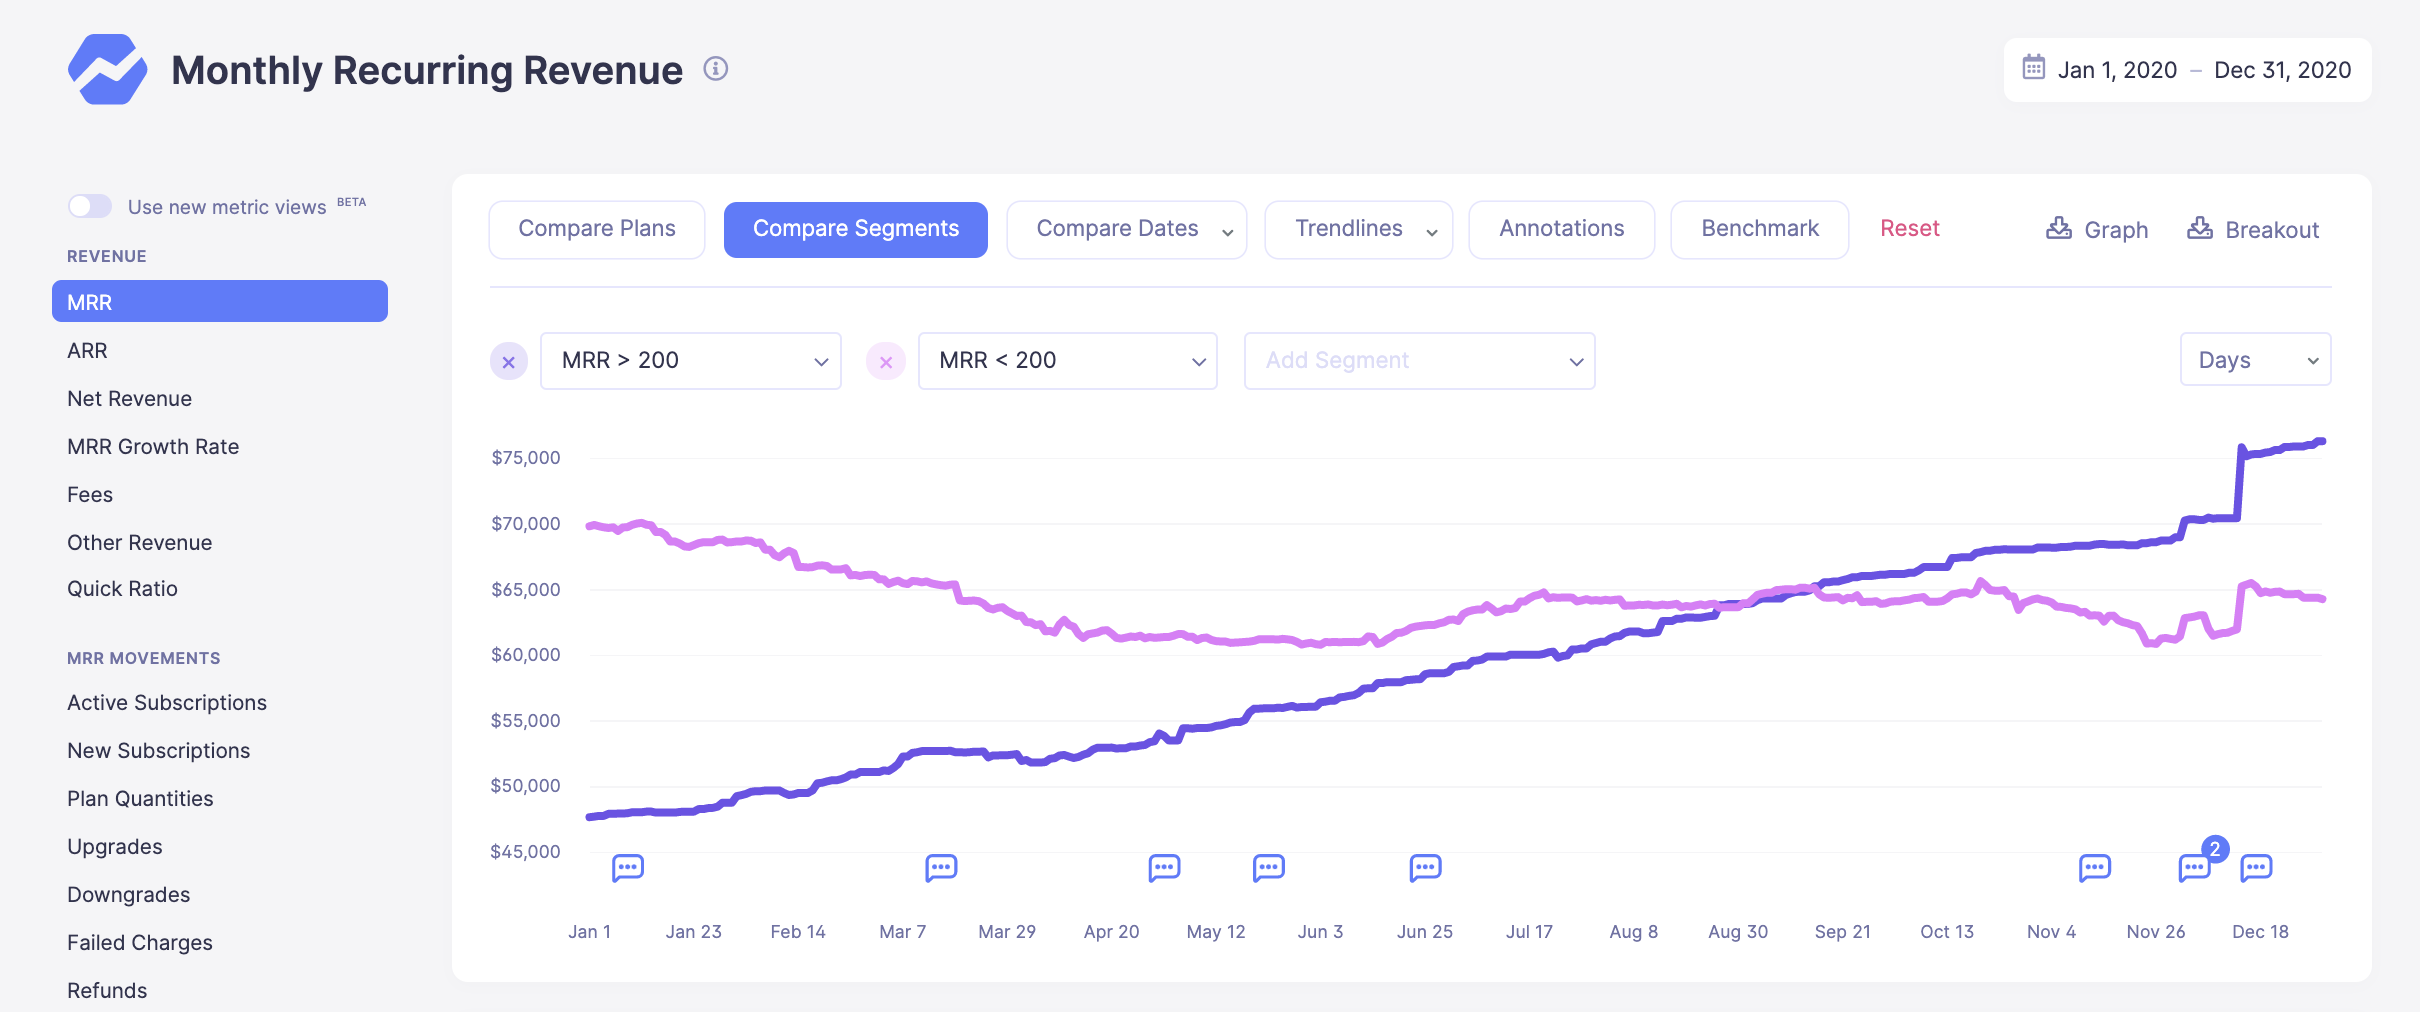Viewport: 2420px width, 1012px height.
Task: Expand the Compare Dates dropdown
Action: 1126,229
